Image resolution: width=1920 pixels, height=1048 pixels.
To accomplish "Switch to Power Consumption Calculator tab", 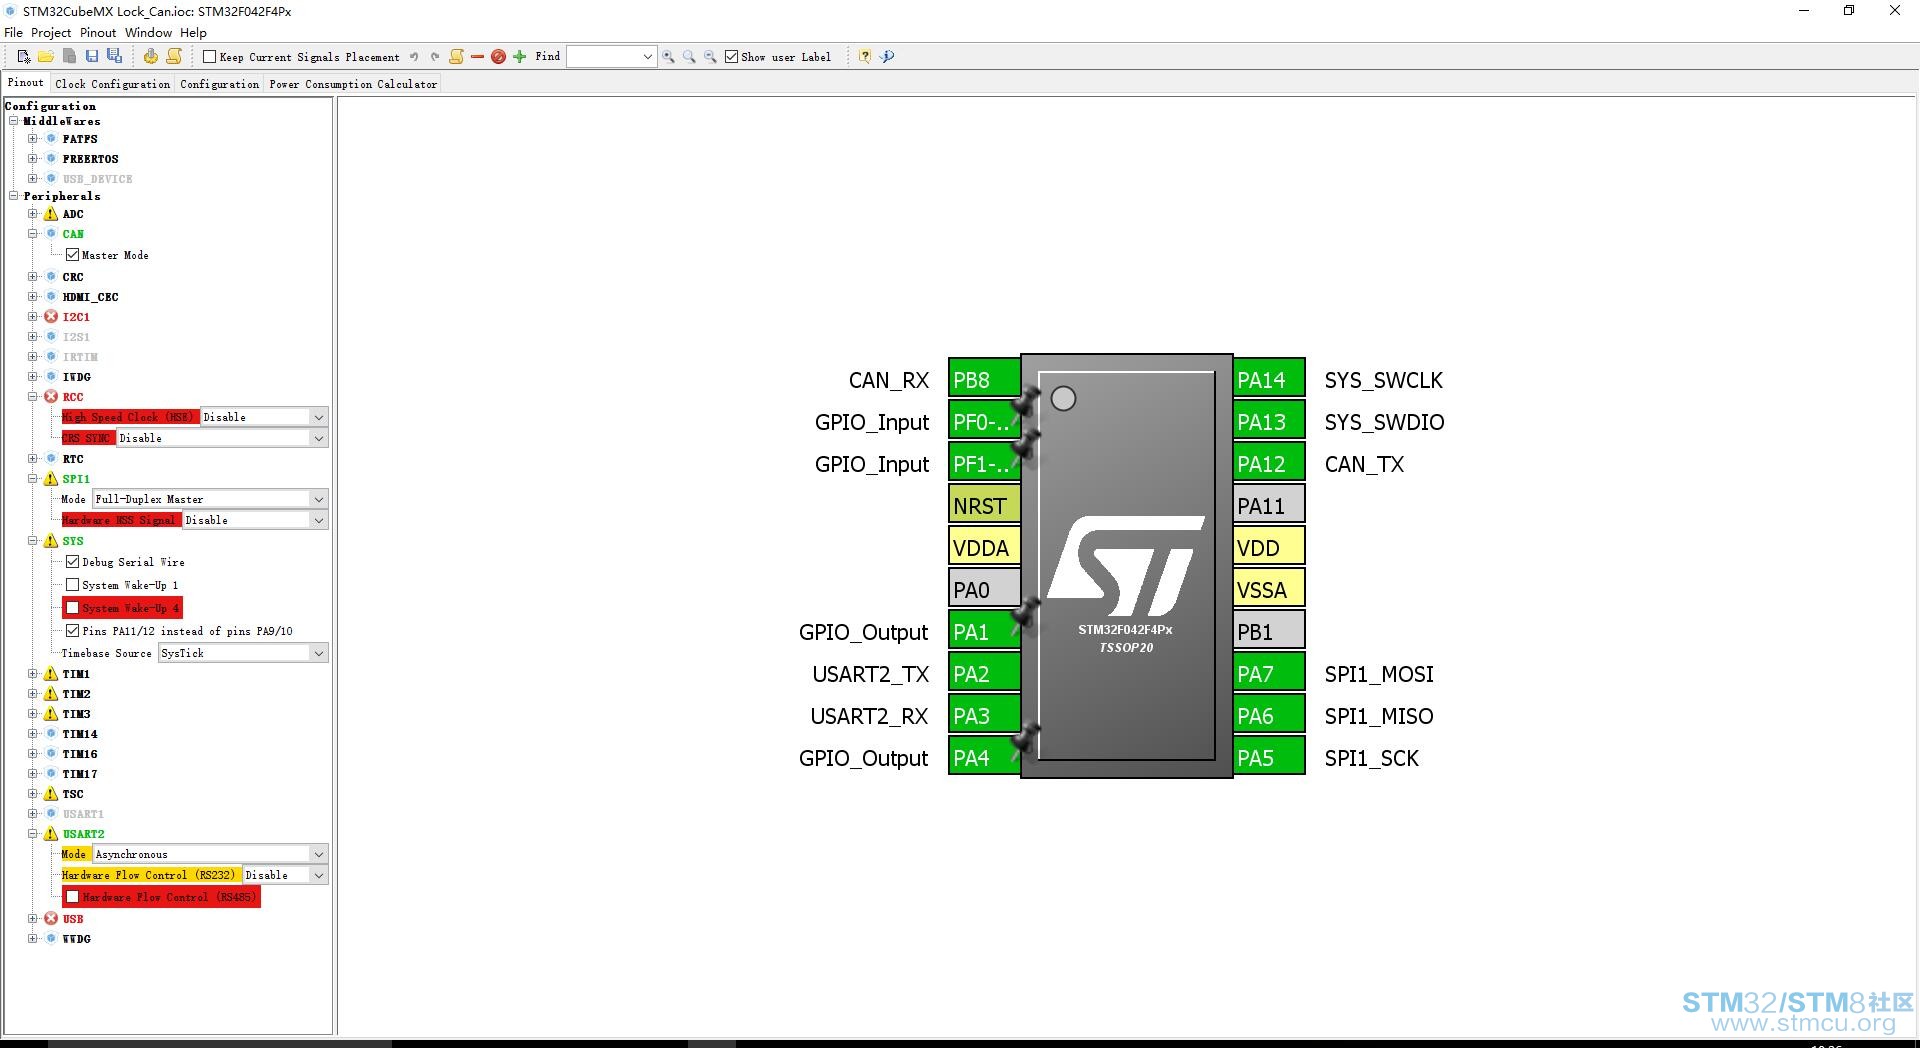I will [353, 84].
